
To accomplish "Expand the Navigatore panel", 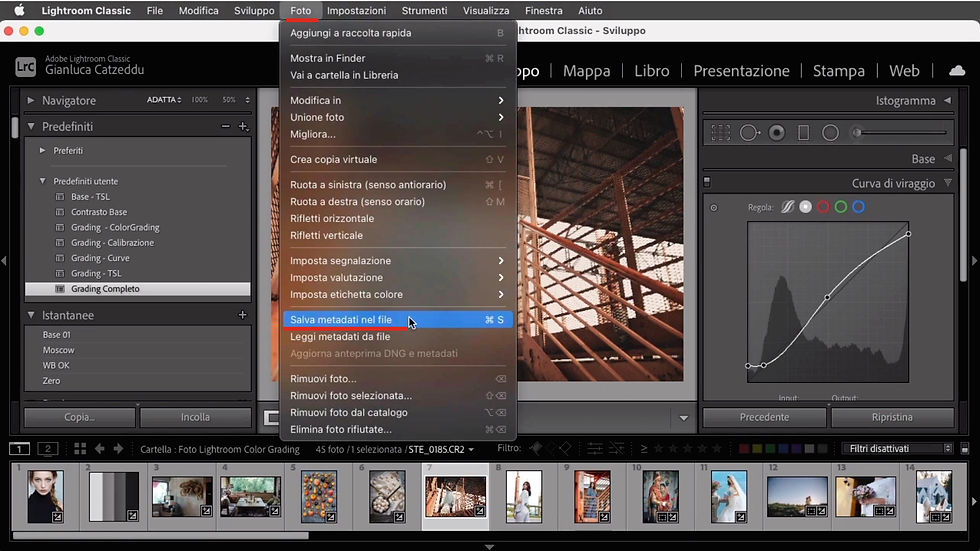I will [x=31, y=100].
